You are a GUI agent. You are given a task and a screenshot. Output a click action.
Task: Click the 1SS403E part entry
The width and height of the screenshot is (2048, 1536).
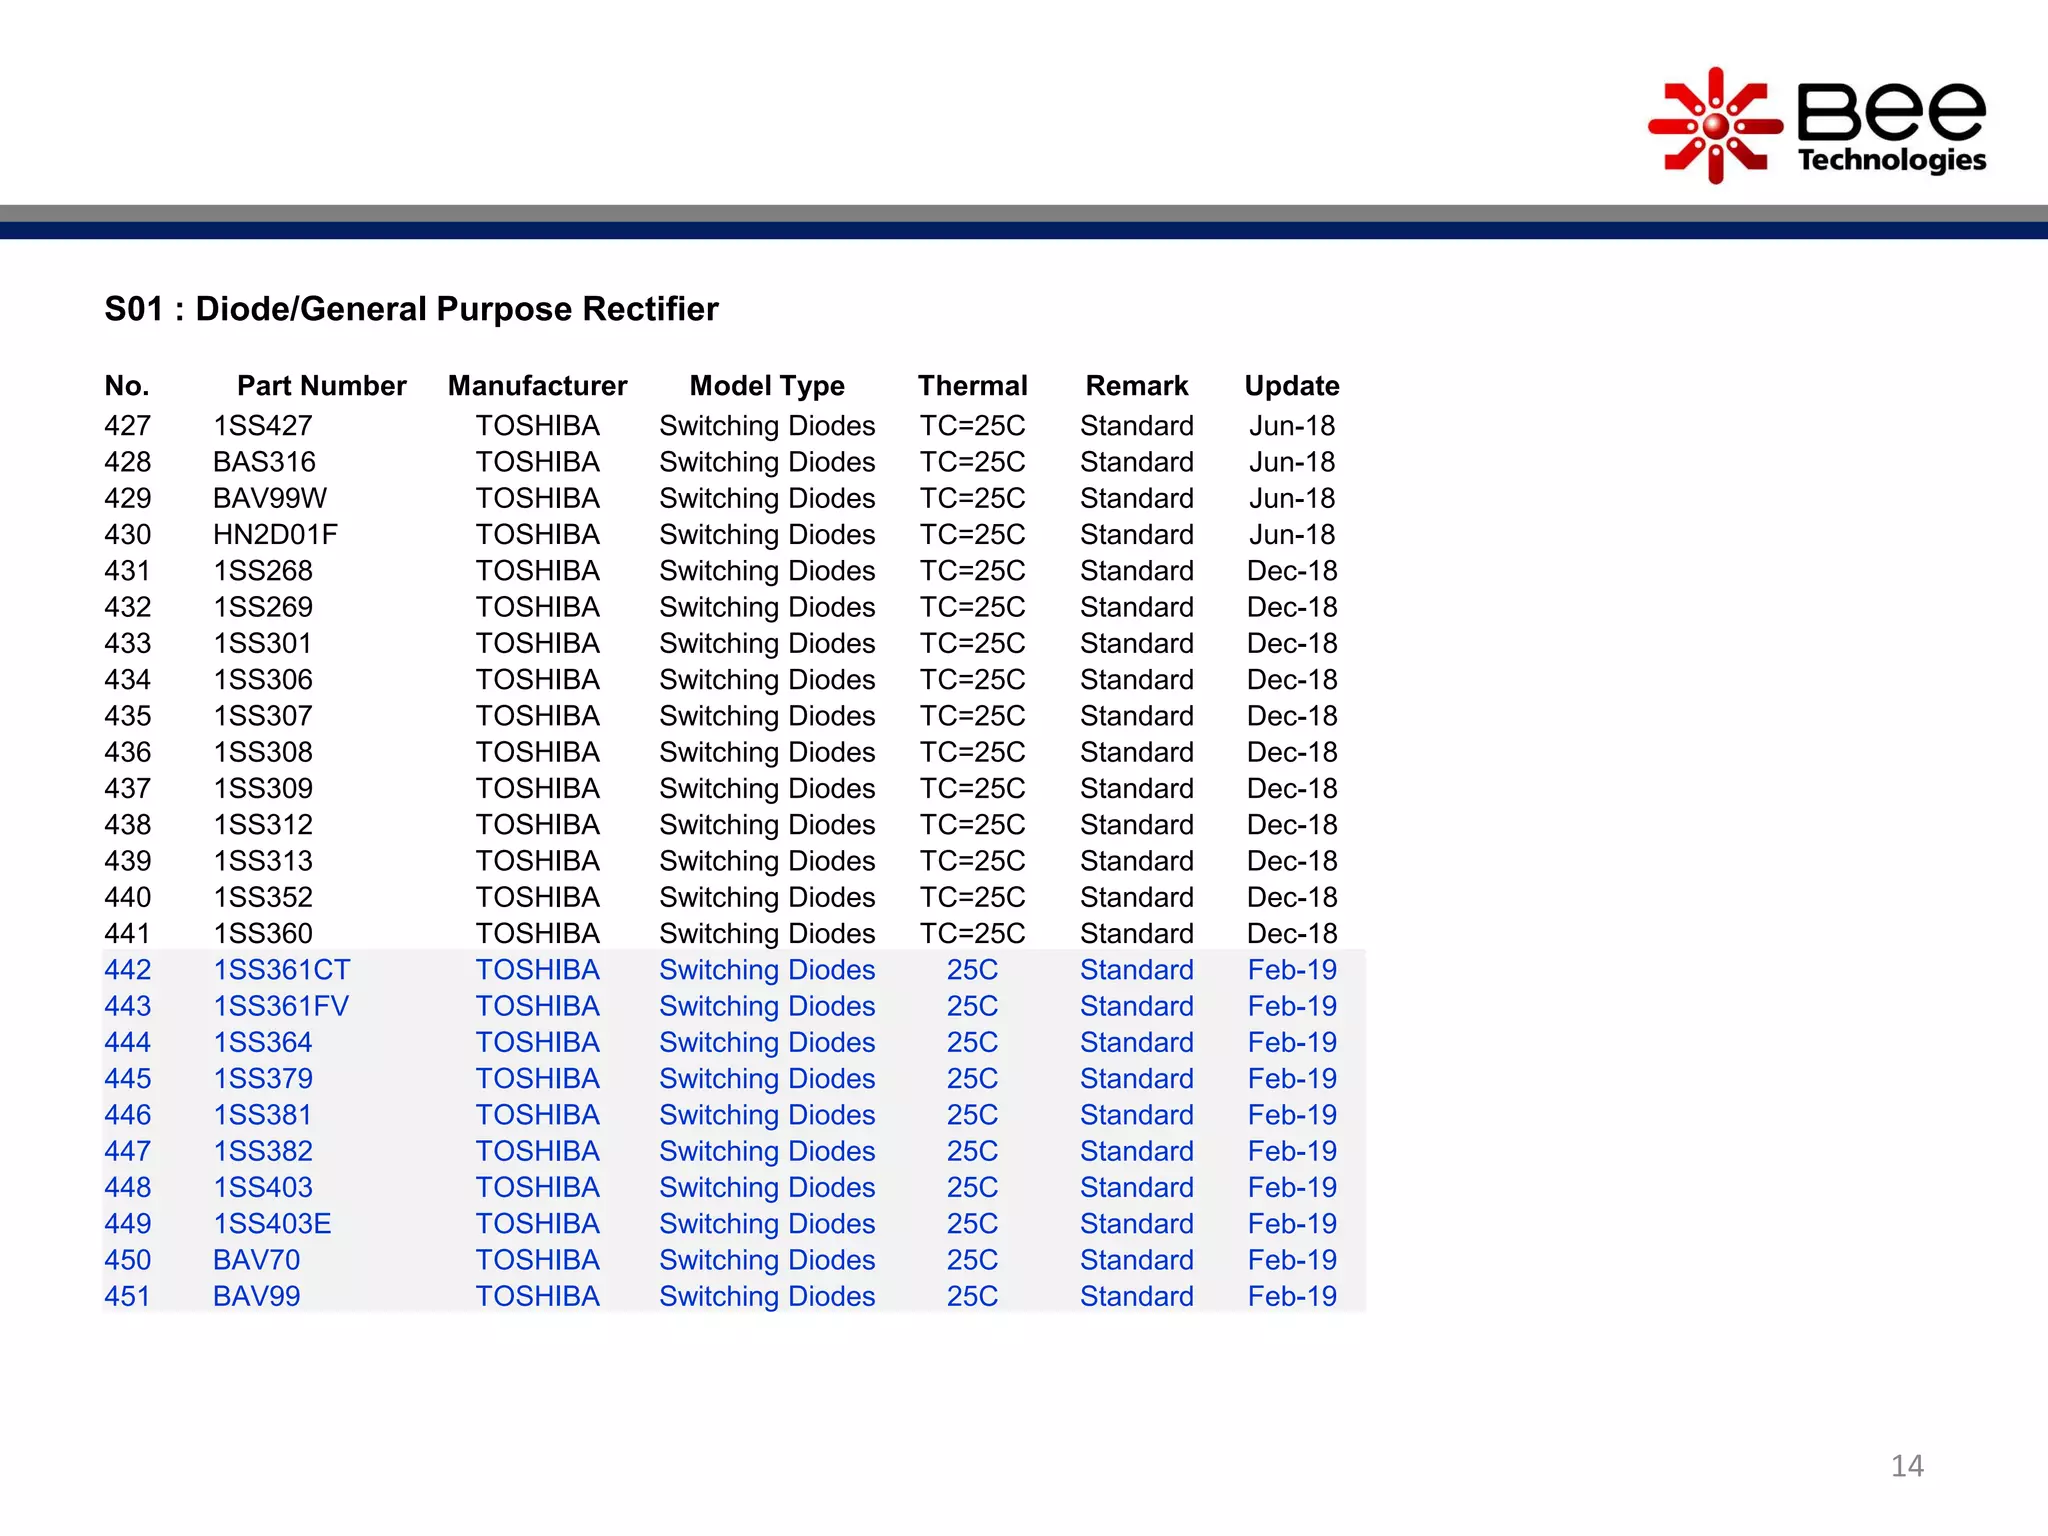tap(272, 1224)
